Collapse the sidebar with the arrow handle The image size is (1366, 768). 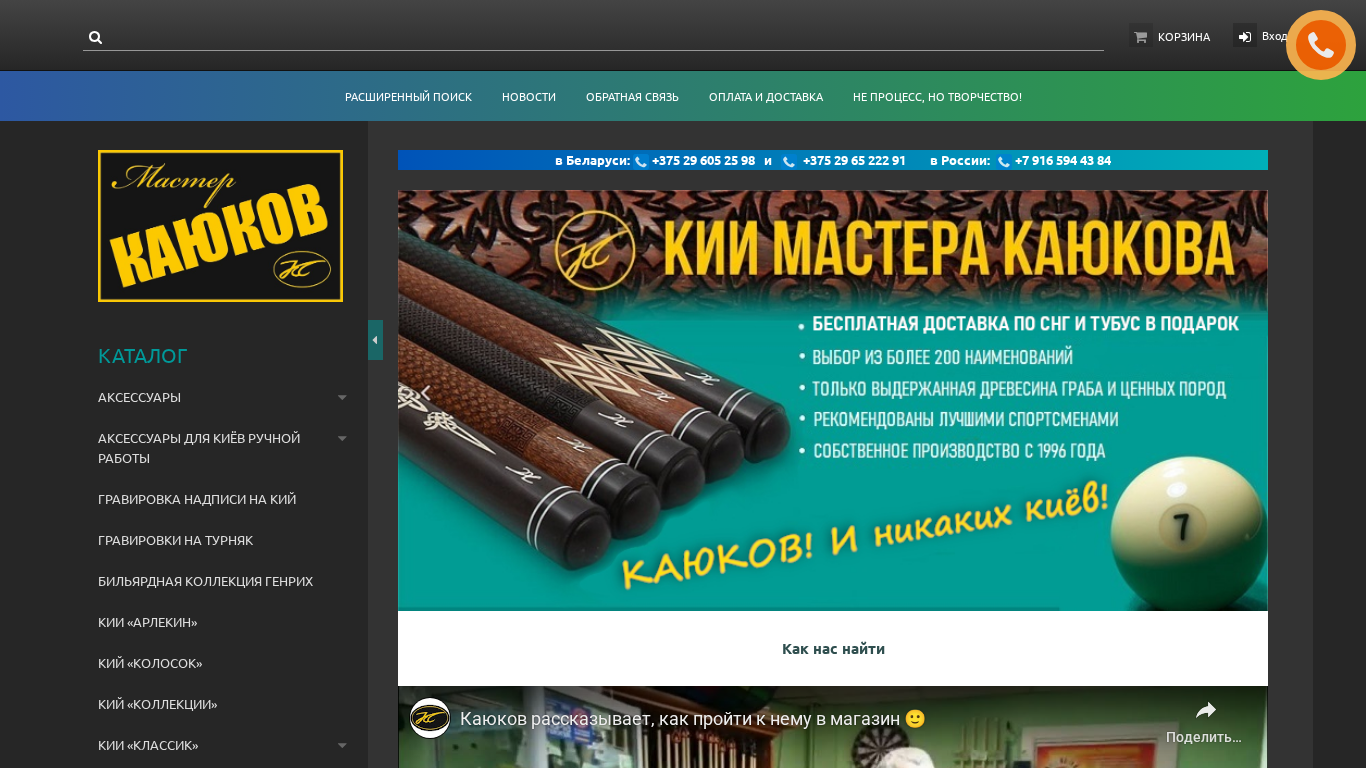(x=375, y=340)
